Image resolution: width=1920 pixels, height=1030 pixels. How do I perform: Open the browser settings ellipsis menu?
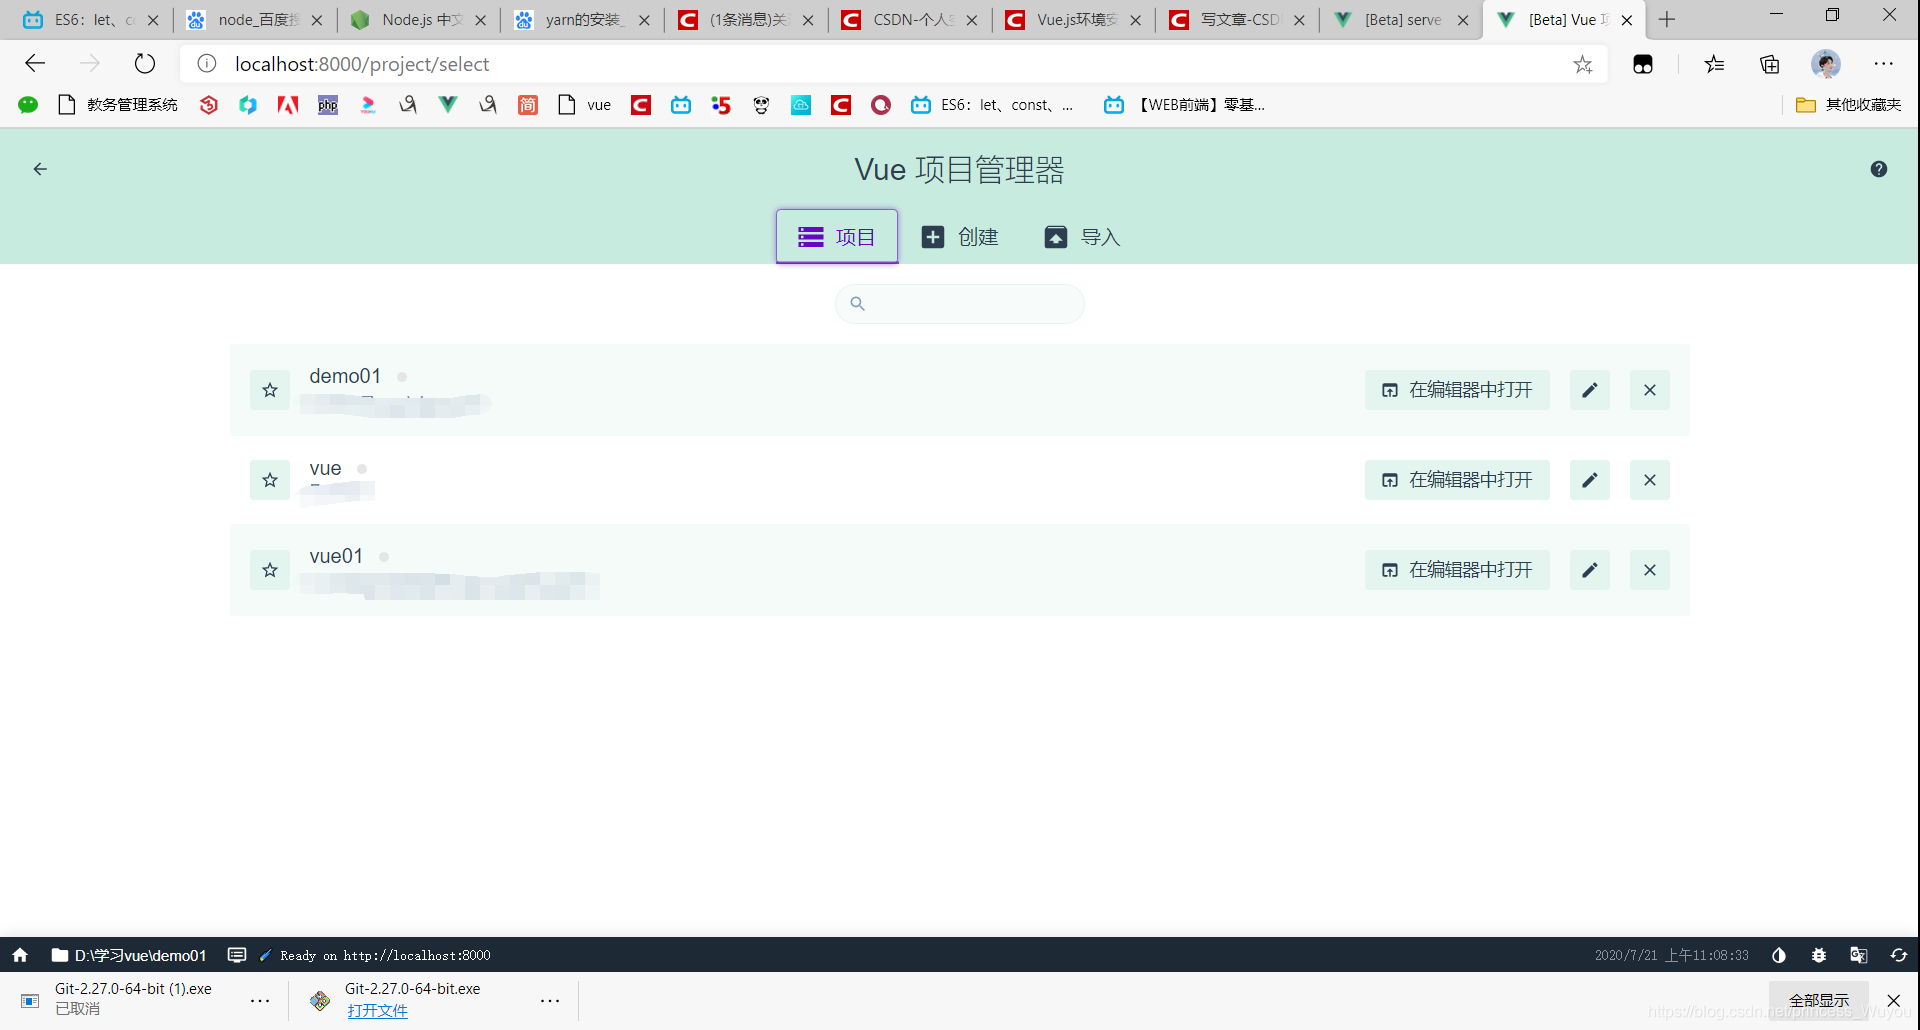pyautogui.click(x=1884, y=64)
